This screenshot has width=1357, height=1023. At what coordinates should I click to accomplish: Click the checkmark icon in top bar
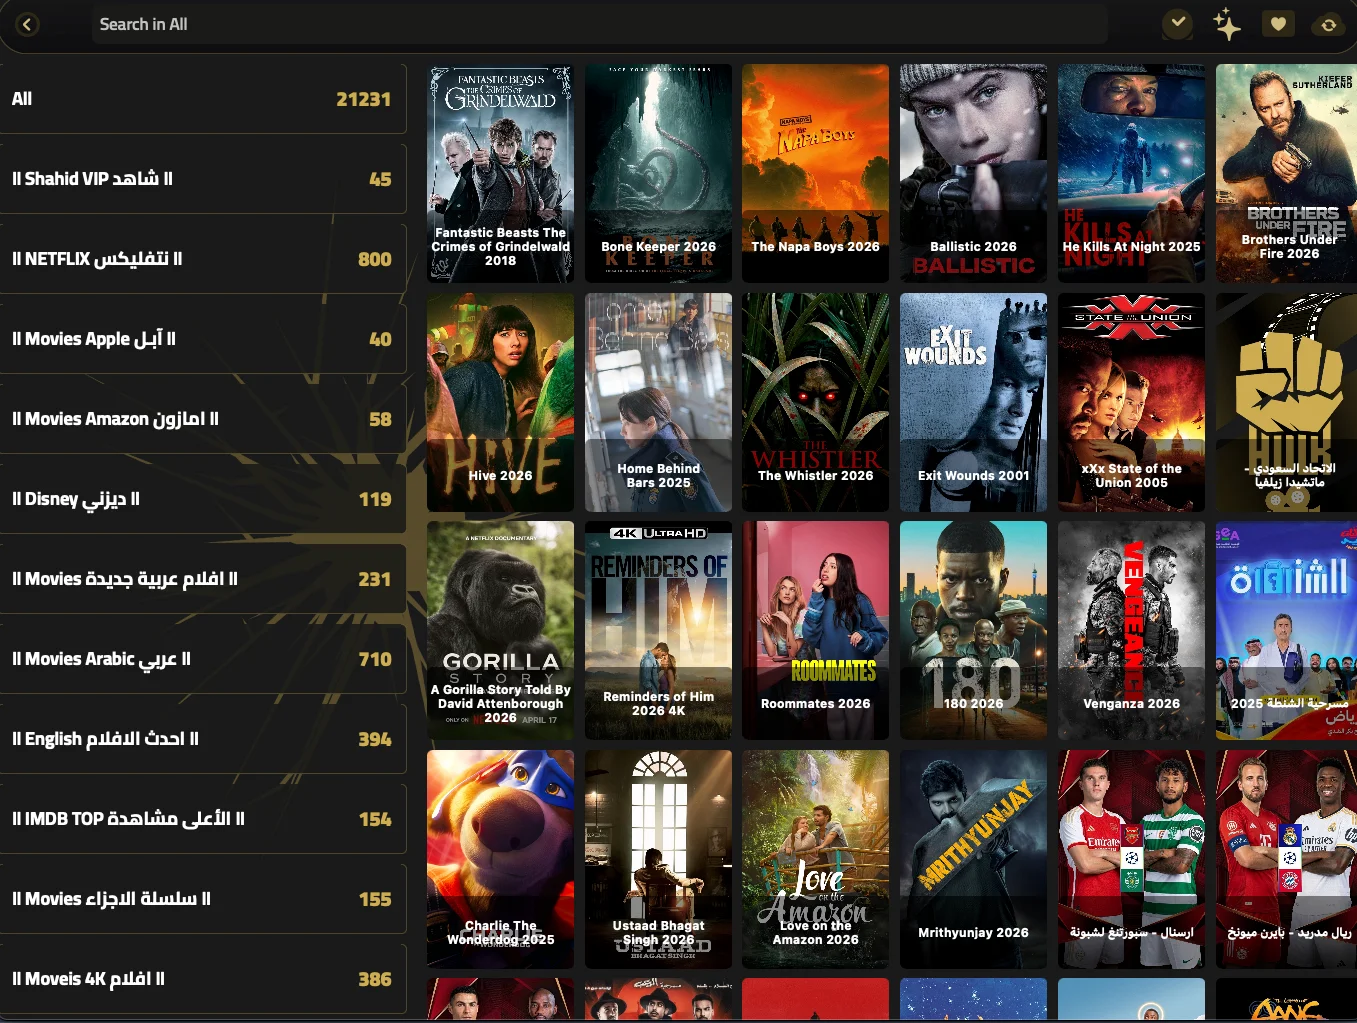(x=1178, y=23)
